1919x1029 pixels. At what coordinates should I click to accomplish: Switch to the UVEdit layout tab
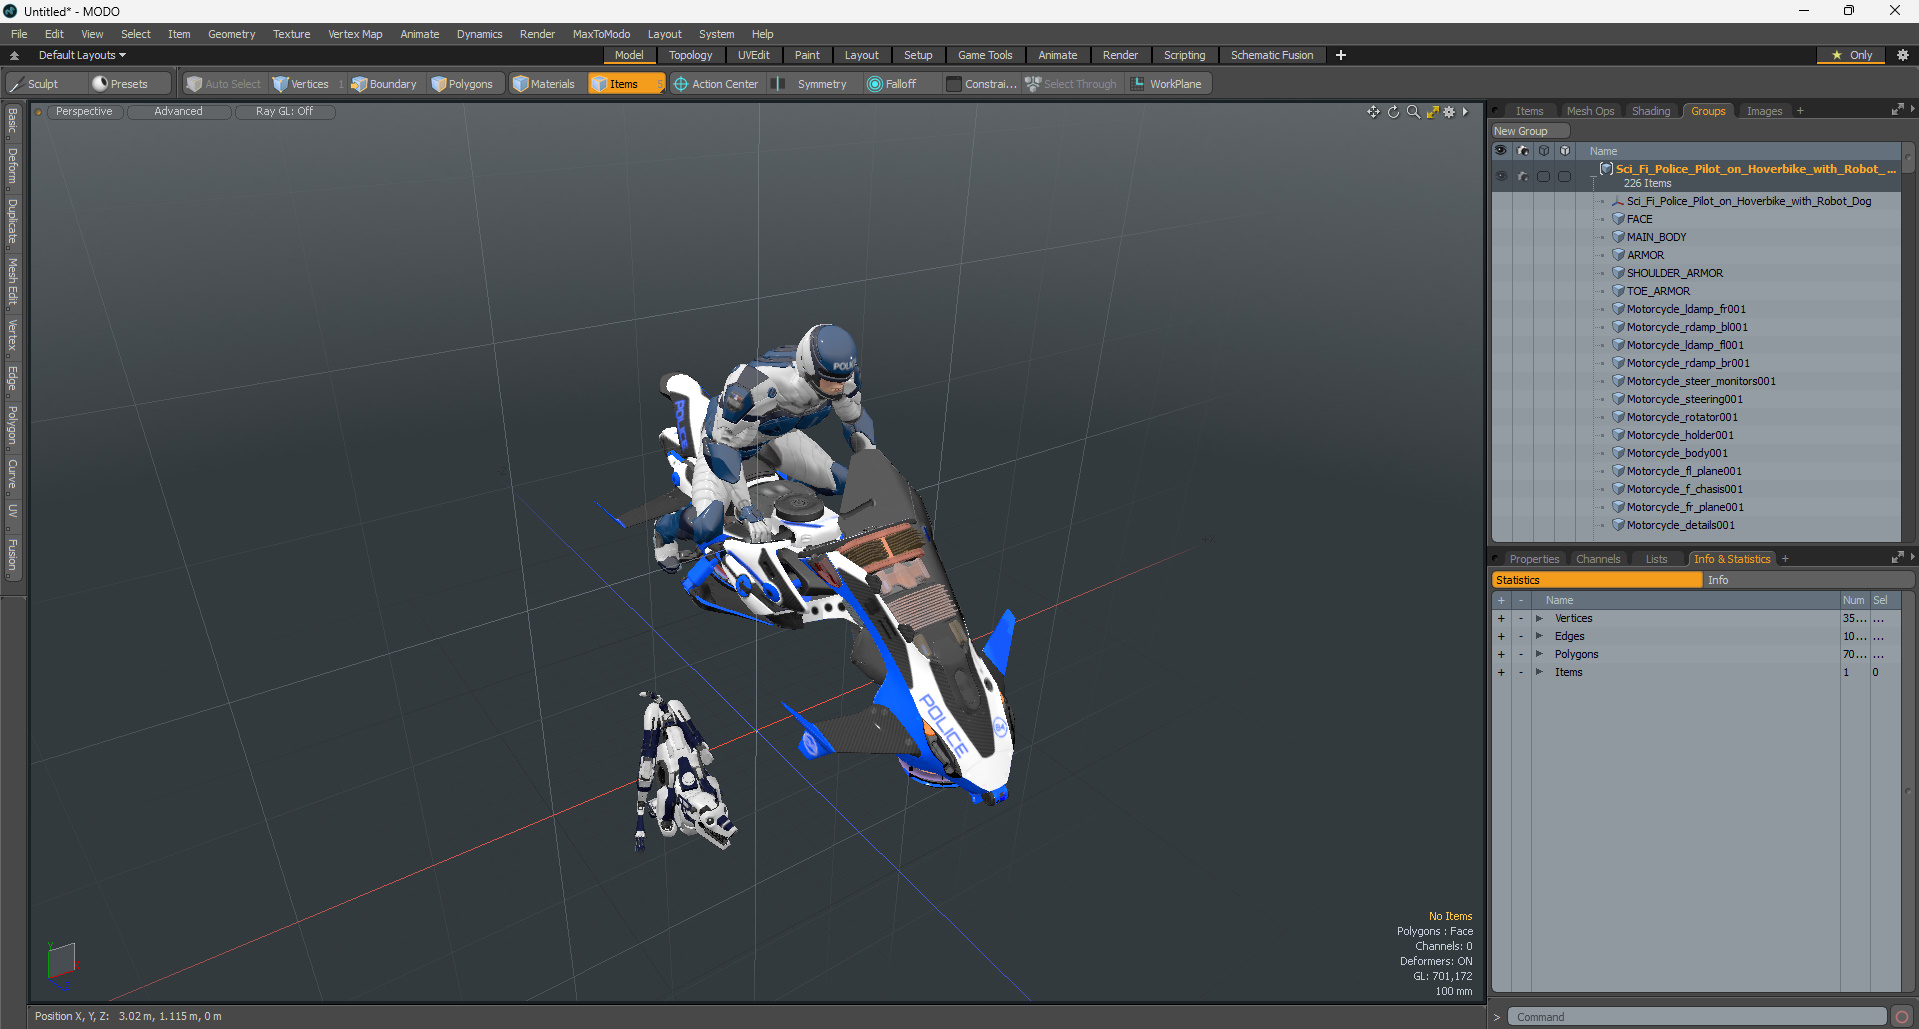[x=753, y=55]
